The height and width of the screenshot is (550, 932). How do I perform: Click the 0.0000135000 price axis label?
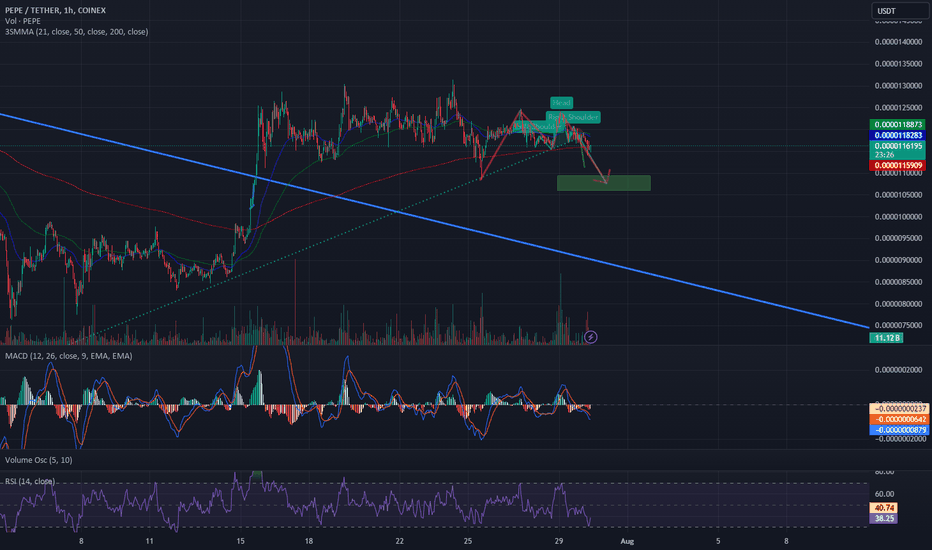pyautogui.click(x=898, y=64)
